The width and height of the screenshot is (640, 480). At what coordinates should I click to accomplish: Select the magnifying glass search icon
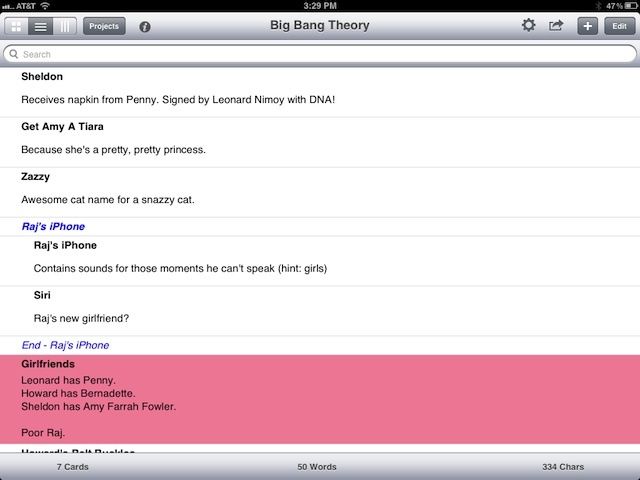(13, 54)
